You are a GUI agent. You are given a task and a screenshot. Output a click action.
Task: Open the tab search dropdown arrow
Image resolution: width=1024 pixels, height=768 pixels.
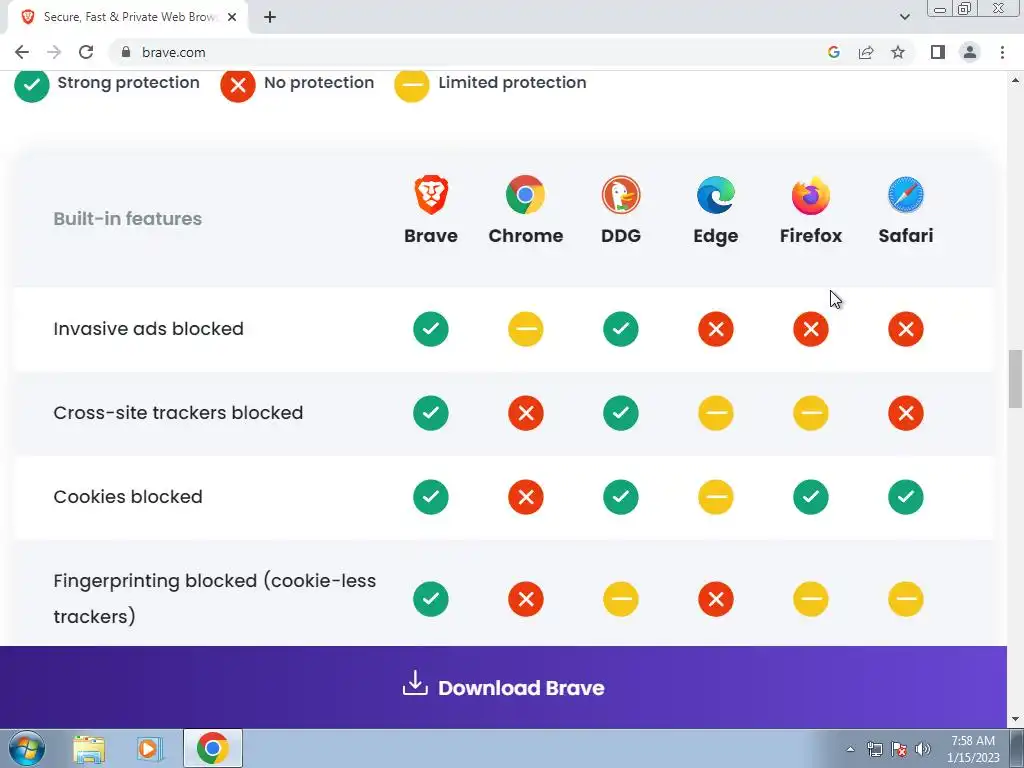point(904,17)
